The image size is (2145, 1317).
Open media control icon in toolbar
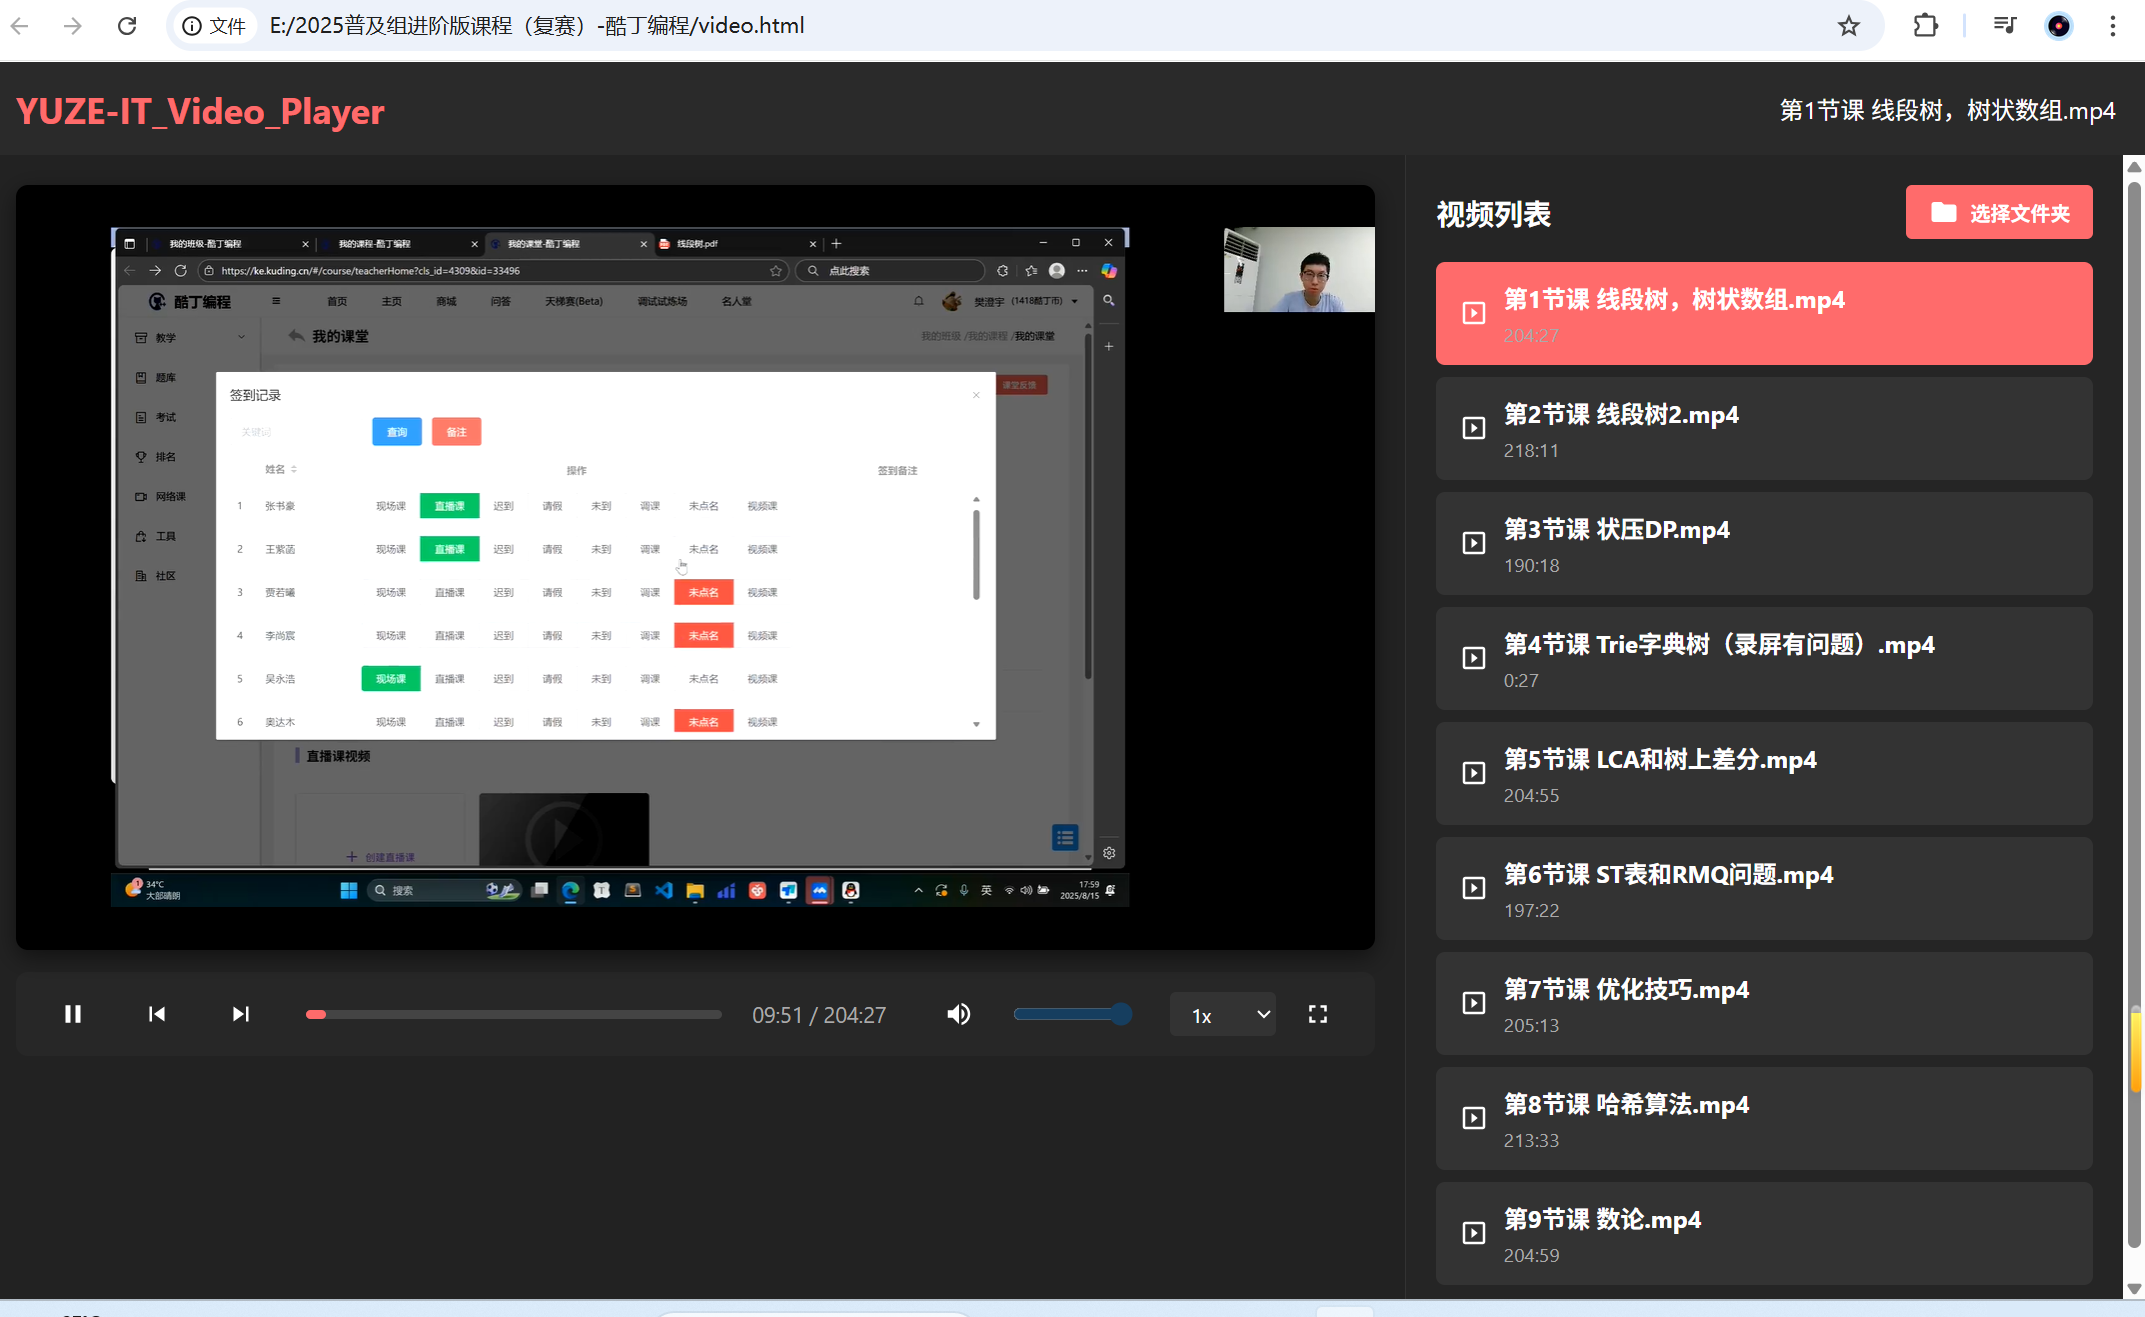tap(2004, 26)
